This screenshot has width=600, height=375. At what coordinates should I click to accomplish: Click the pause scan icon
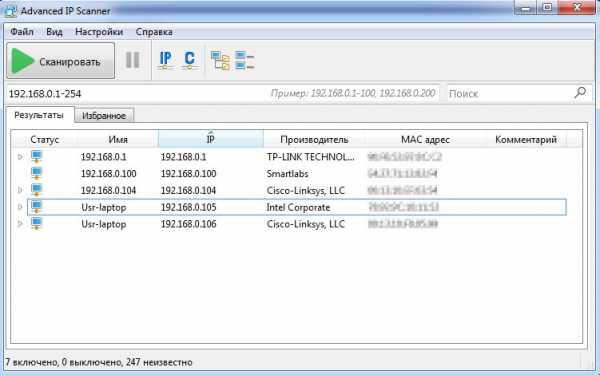pos(132,60)
